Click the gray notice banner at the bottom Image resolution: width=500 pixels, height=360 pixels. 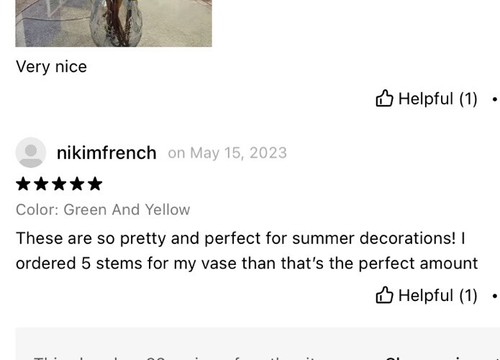(258, 344)
